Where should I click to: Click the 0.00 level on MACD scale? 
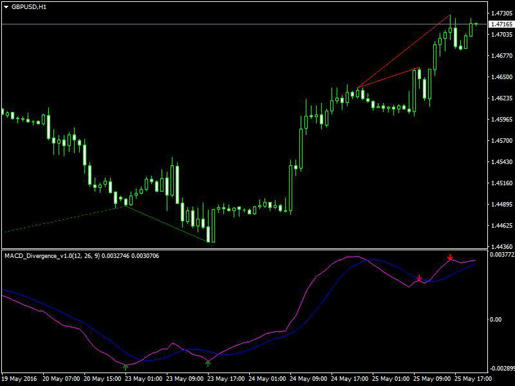(496, 319)
